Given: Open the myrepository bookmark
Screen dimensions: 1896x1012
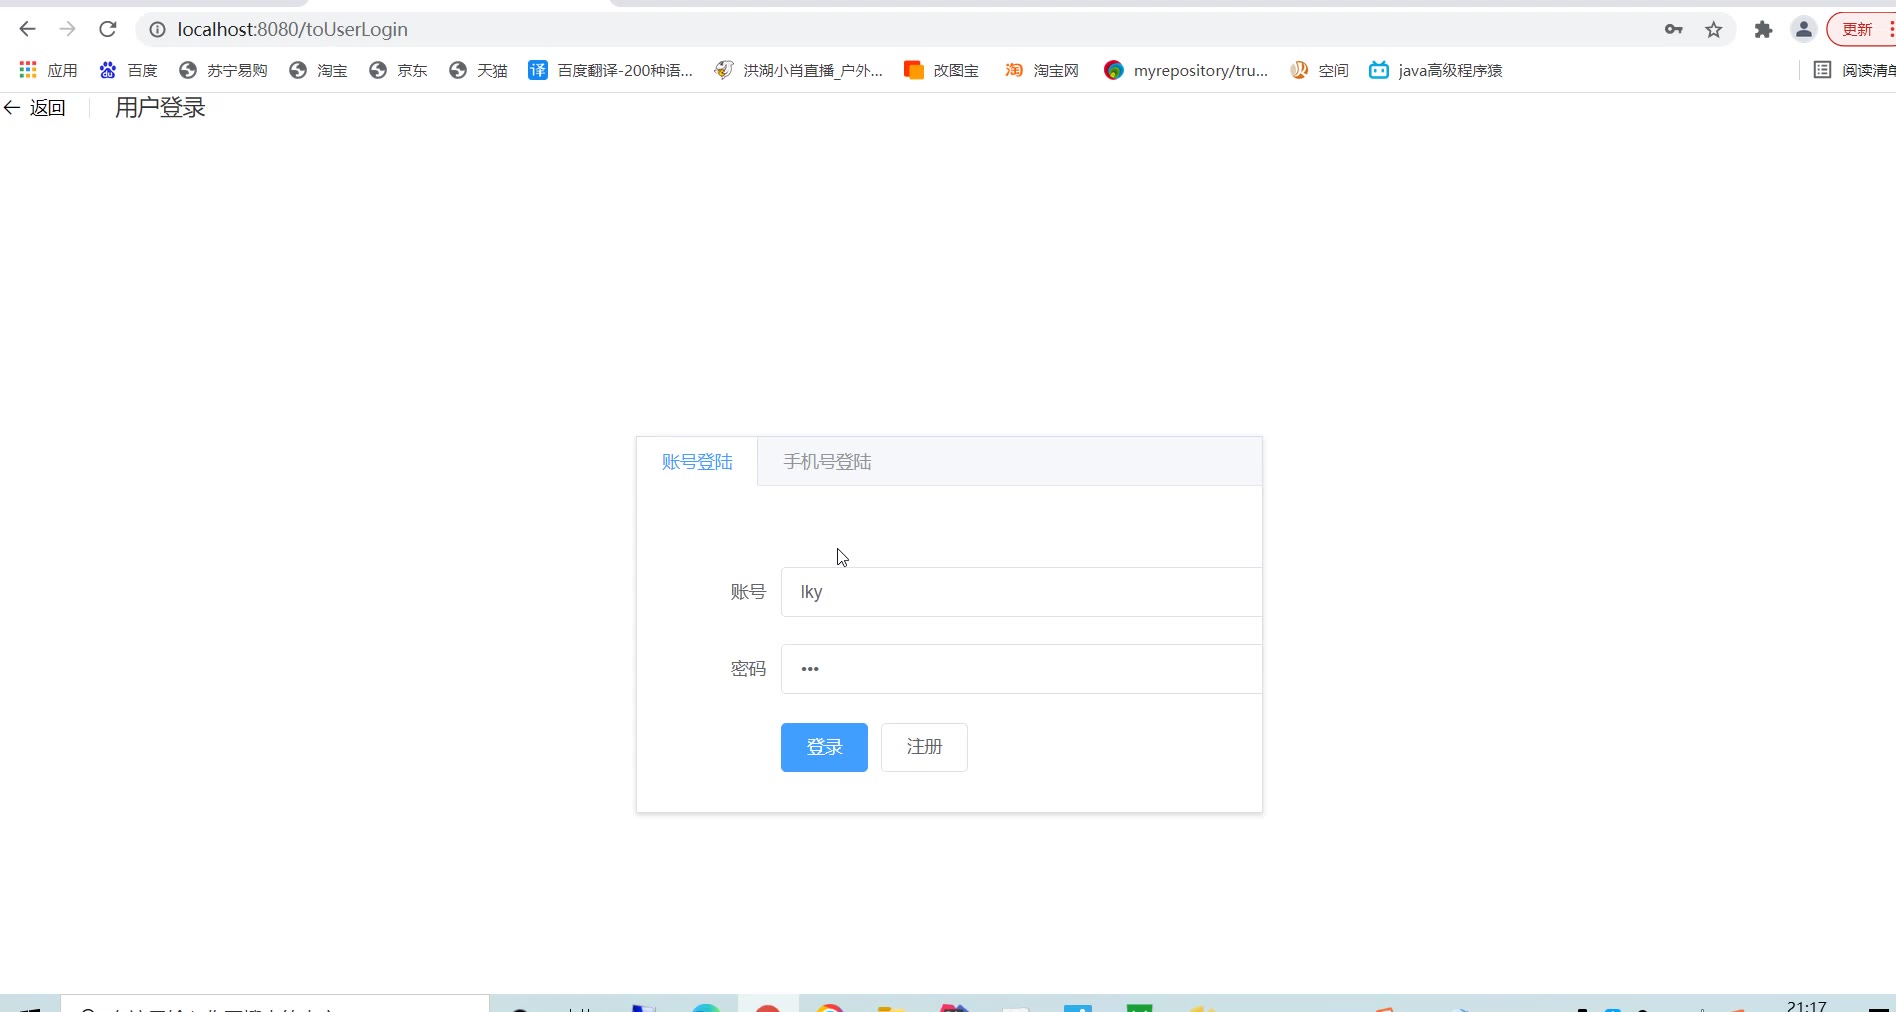Looking at the screenshot, I should coord(1186,70).
